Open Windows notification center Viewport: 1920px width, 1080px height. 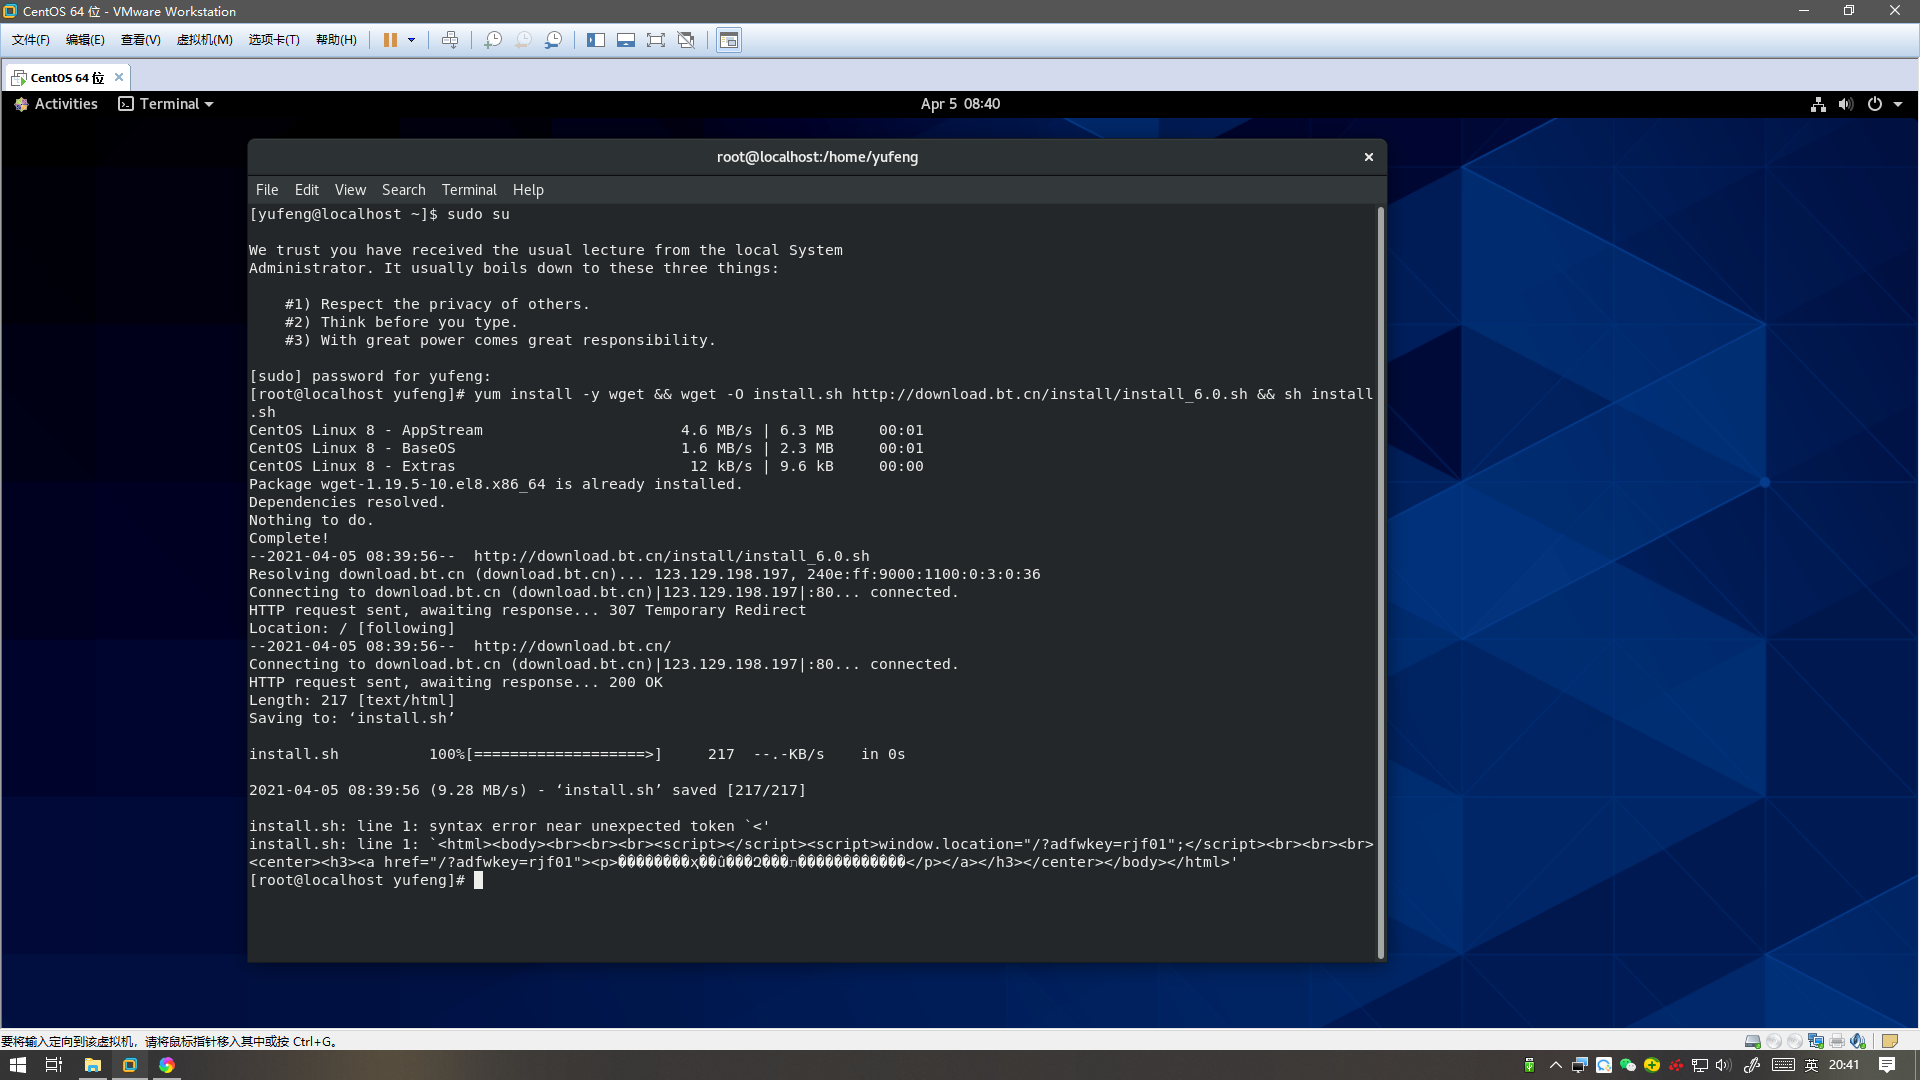point(1887,1065)
